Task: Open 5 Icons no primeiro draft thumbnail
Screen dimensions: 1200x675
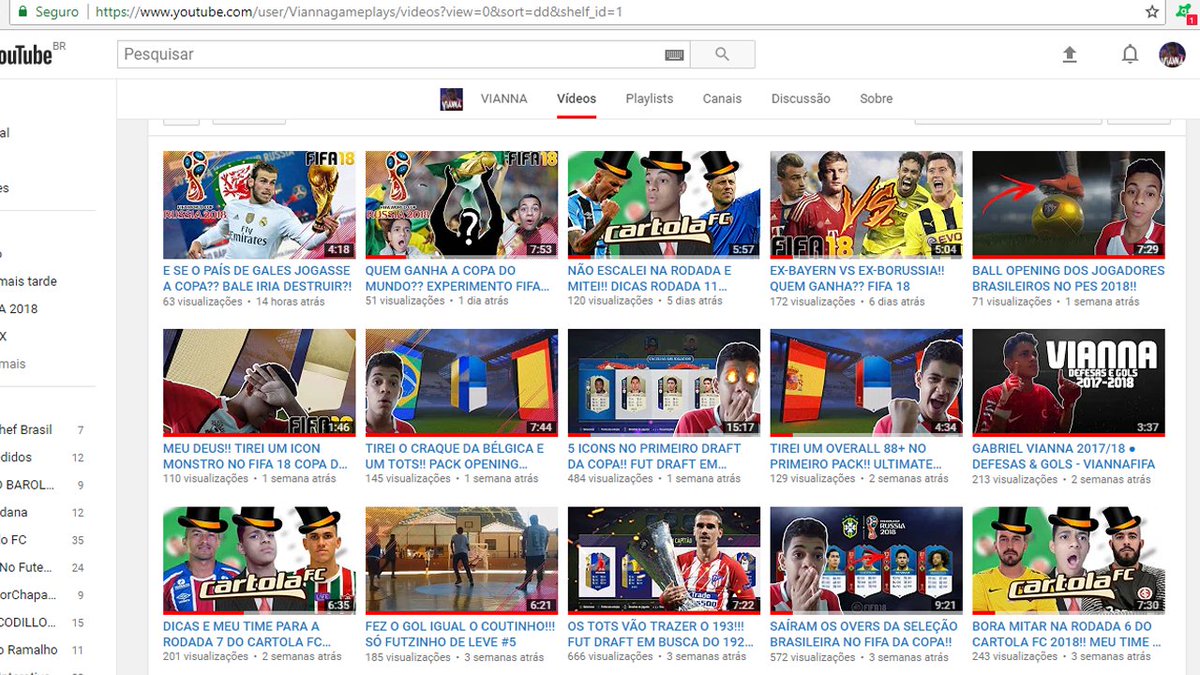Action: tap(664, 383)
